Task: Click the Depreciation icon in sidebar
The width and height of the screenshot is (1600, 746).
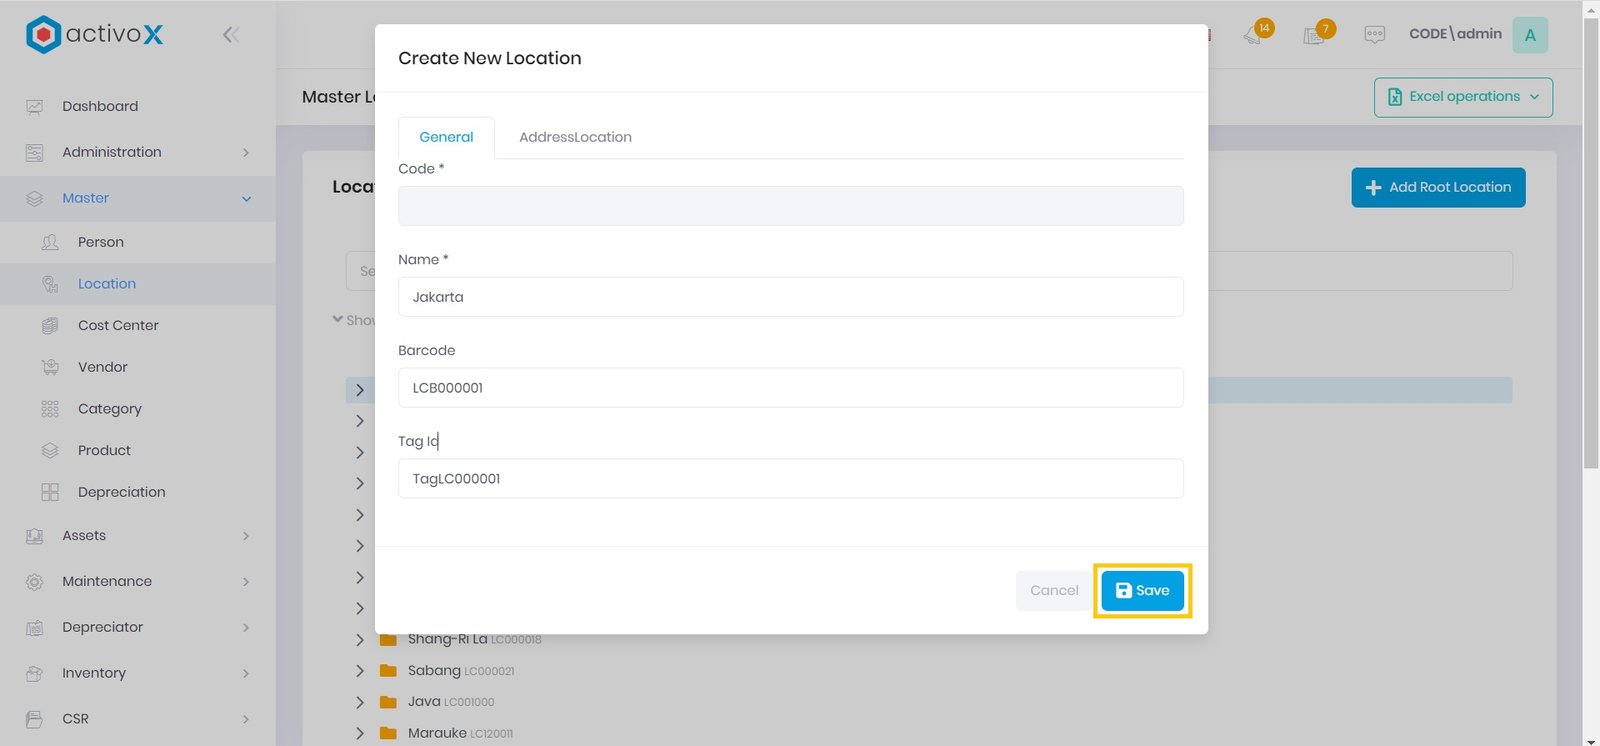Action: coord(50,492)
